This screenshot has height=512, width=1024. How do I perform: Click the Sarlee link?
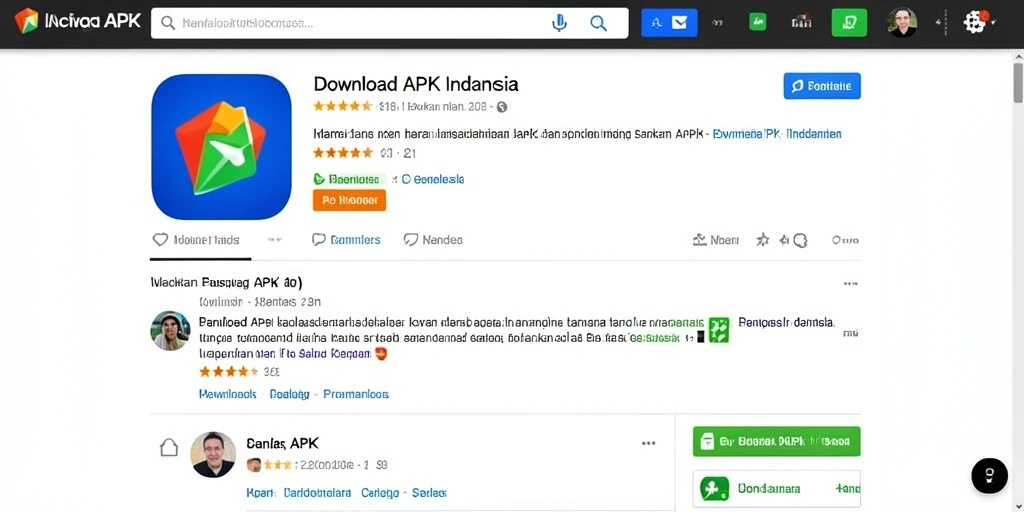pyautogui.click(x=429, y=492)
